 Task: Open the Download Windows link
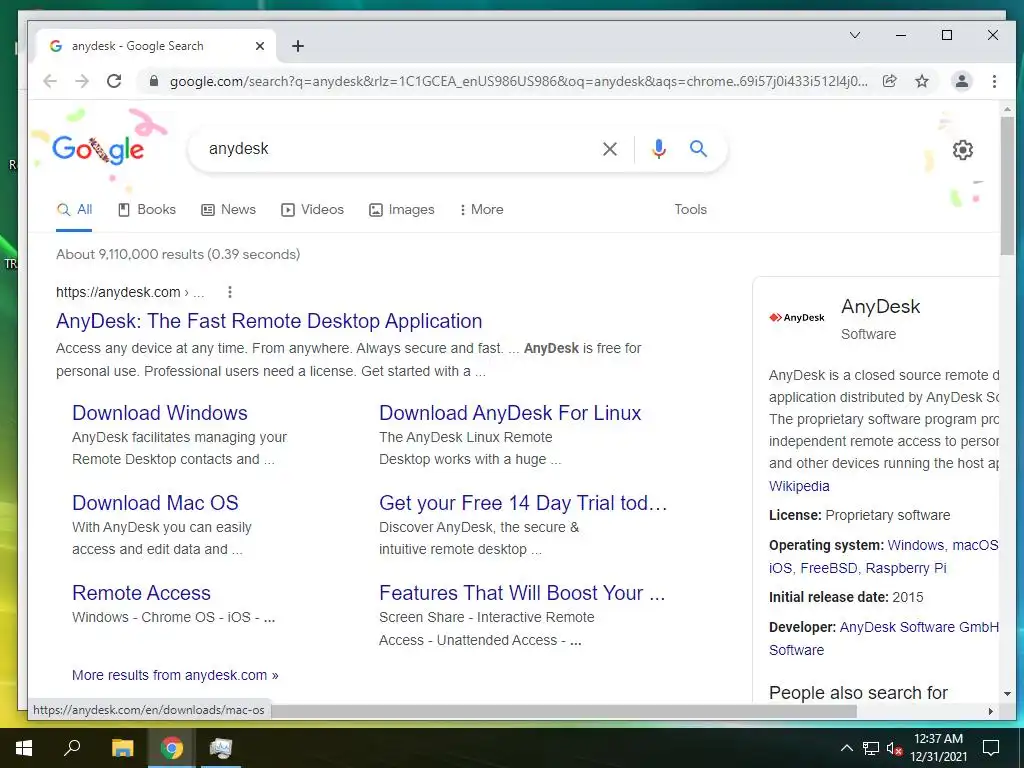coord(160,413)
